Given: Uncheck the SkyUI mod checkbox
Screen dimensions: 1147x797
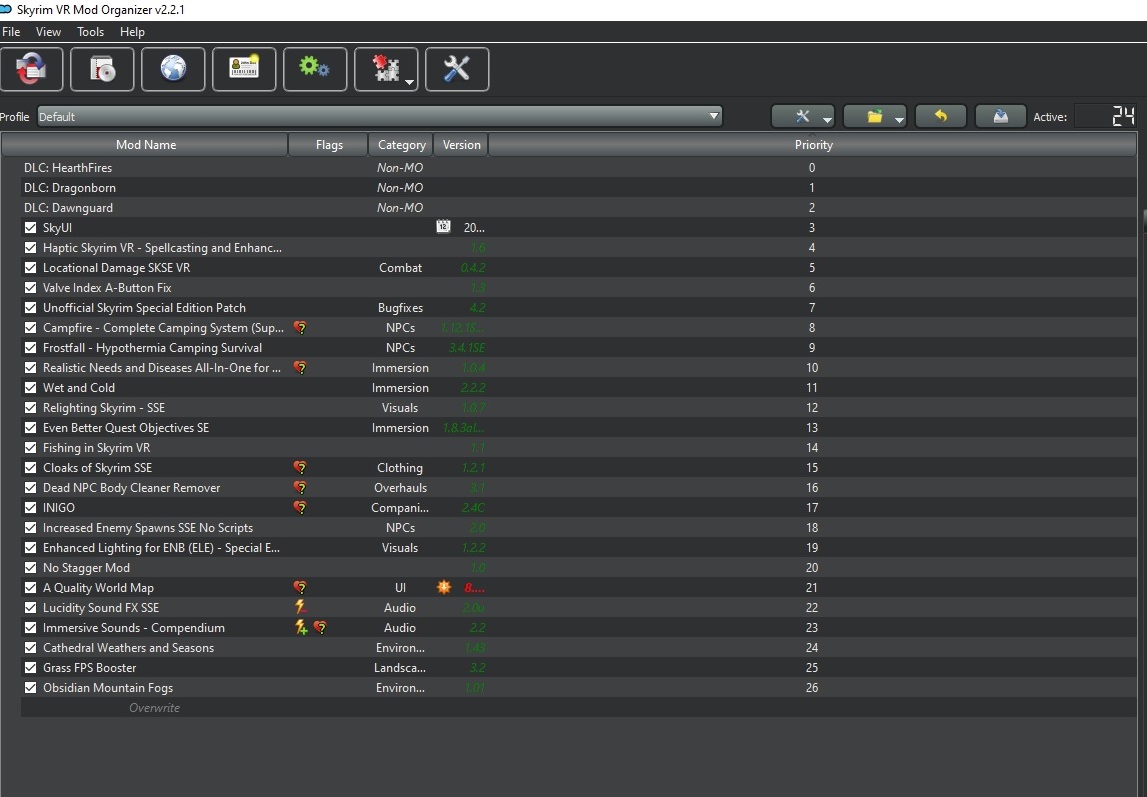Looking at the screenshot, I should [31, 227].
